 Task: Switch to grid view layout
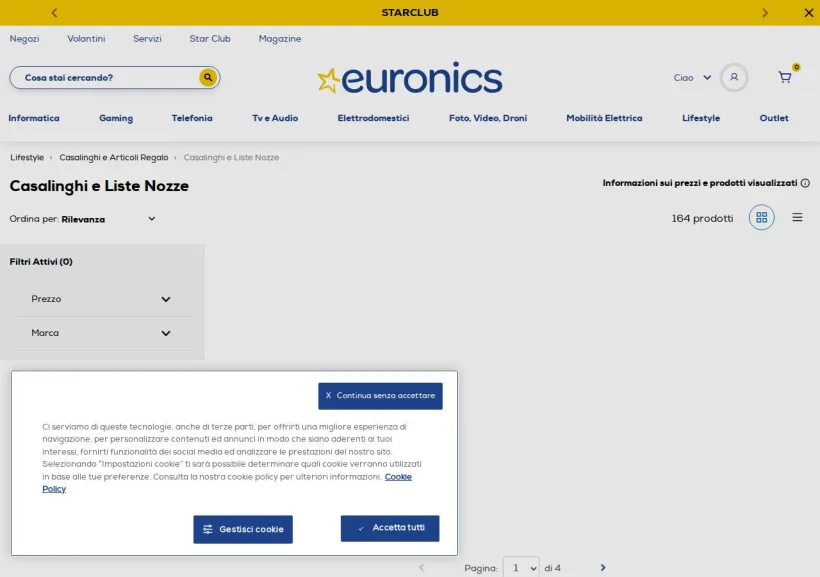pos(761,218)
